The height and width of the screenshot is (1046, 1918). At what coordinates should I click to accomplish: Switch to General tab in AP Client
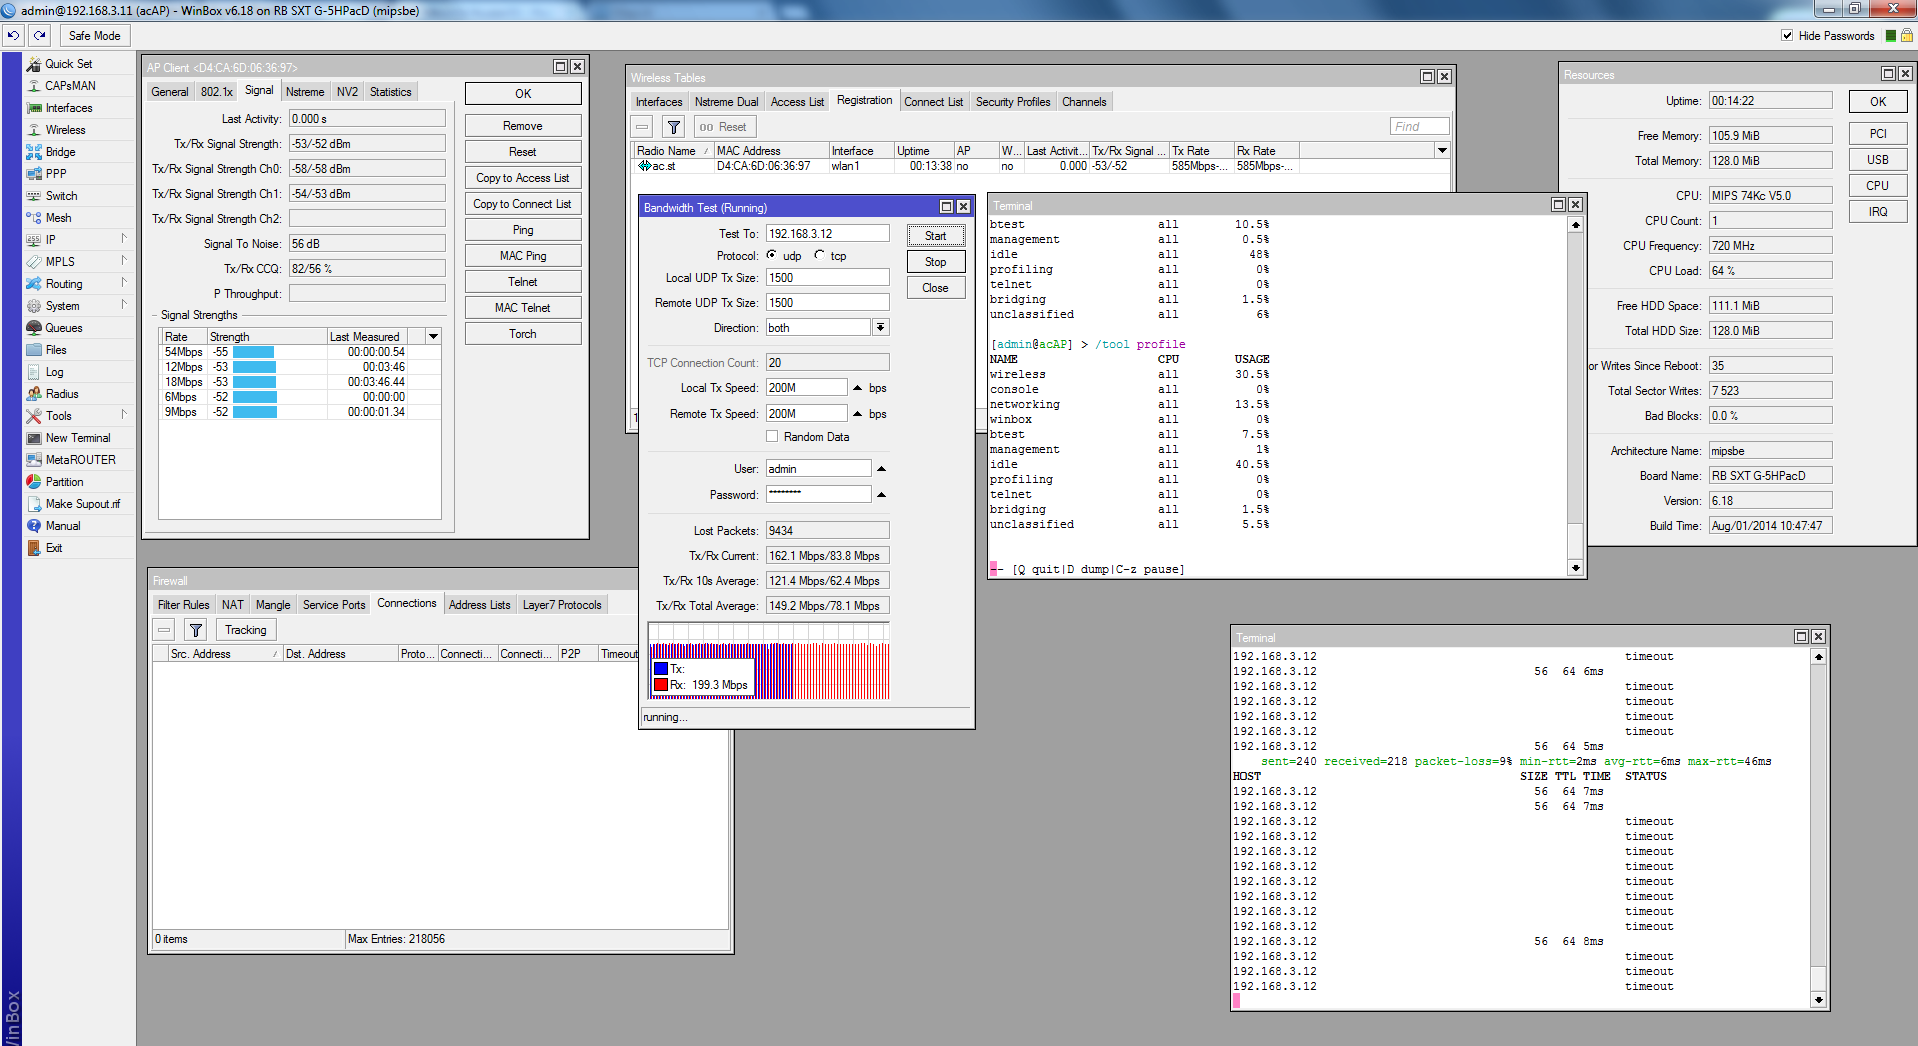pyautogui.click(x=169, y=92)
